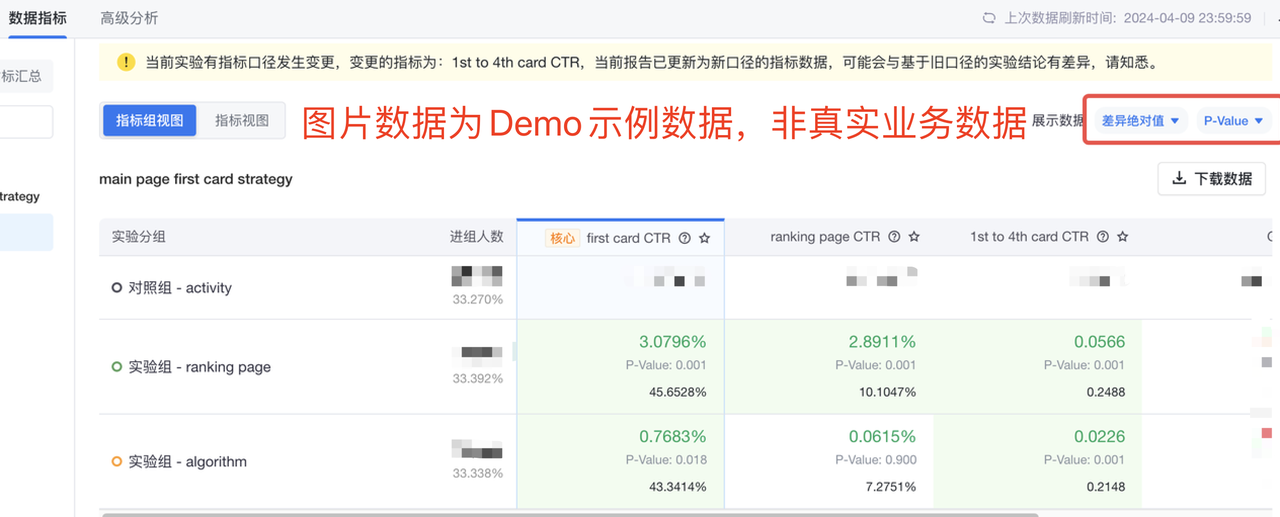Select the ranking page group green circle marker
1280x517 pixels.
pyautogui.click(x=117, y=367)
